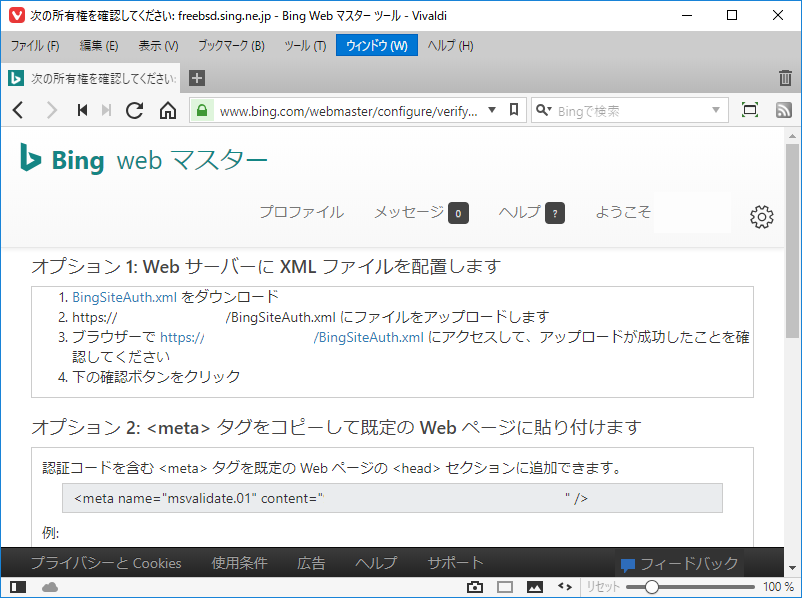Screen dimensions: 802x598
Task: Select the Bing Webmaster tab
Action: click(91, 78)
